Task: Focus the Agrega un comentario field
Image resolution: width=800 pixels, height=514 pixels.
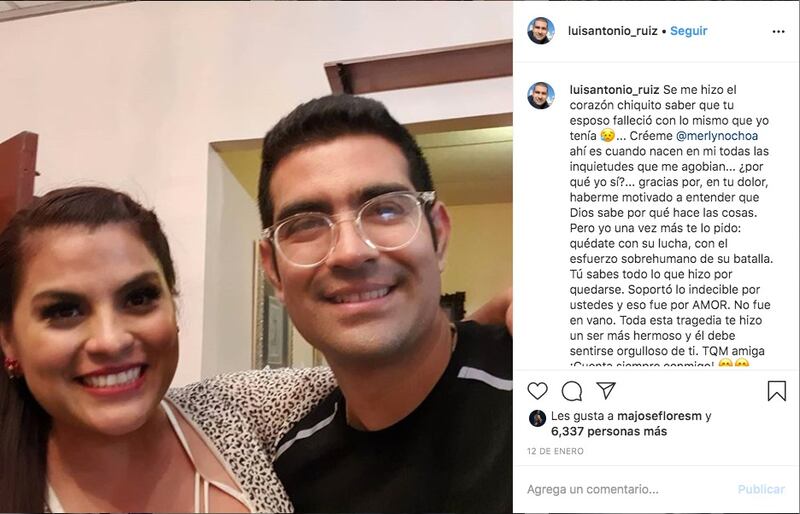Action: (628, 489)
